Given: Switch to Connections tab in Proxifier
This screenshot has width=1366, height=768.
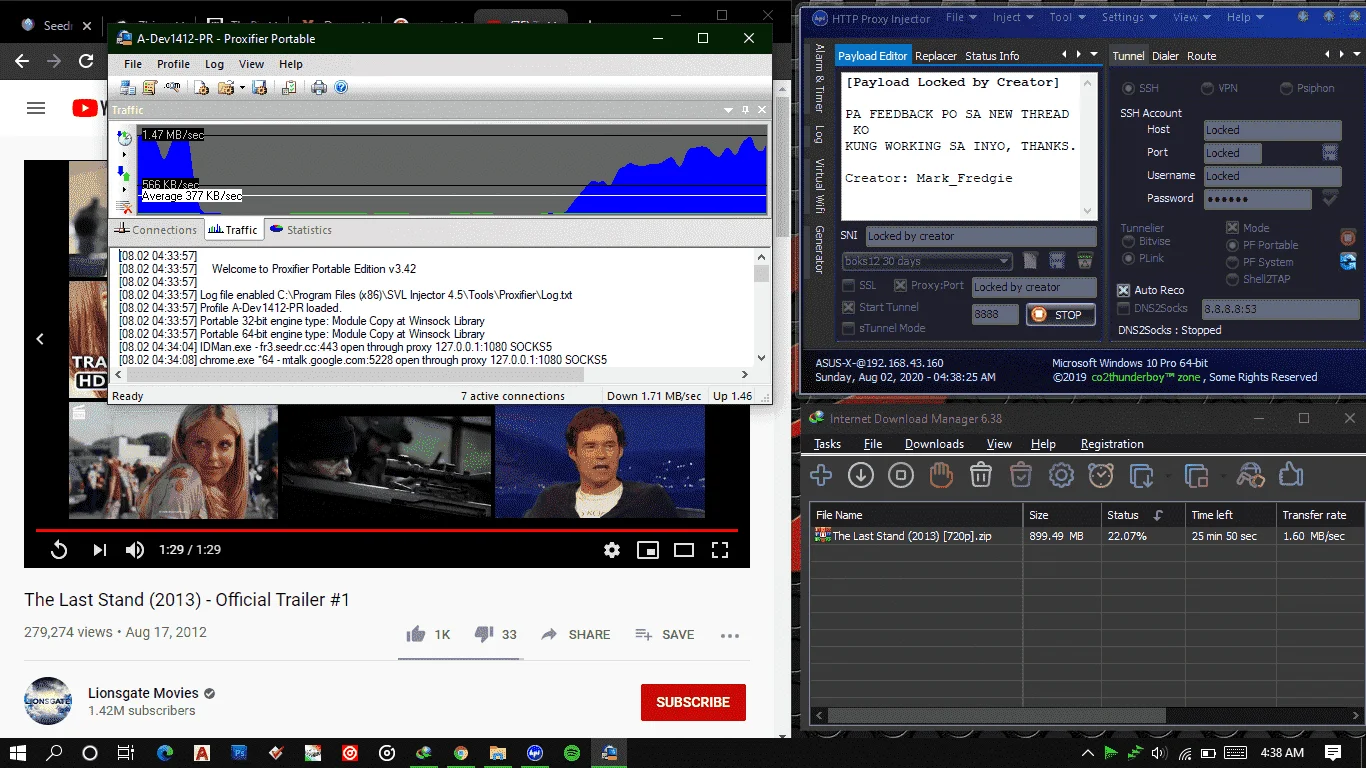Looking at the screenshot, I should (155, 230).
